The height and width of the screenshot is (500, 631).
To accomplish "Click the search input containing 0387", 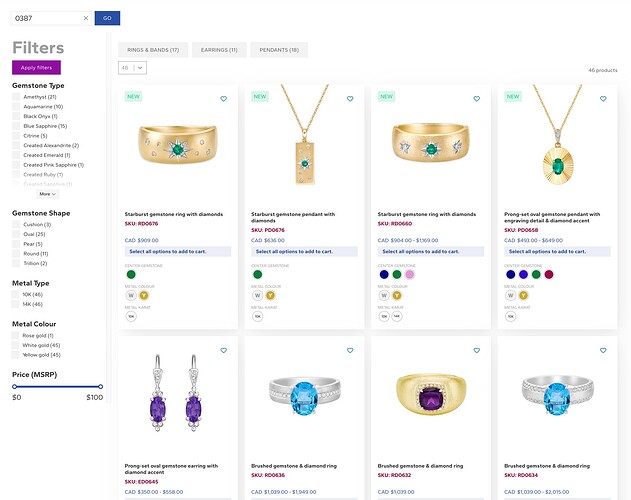I will click(46, 18).
